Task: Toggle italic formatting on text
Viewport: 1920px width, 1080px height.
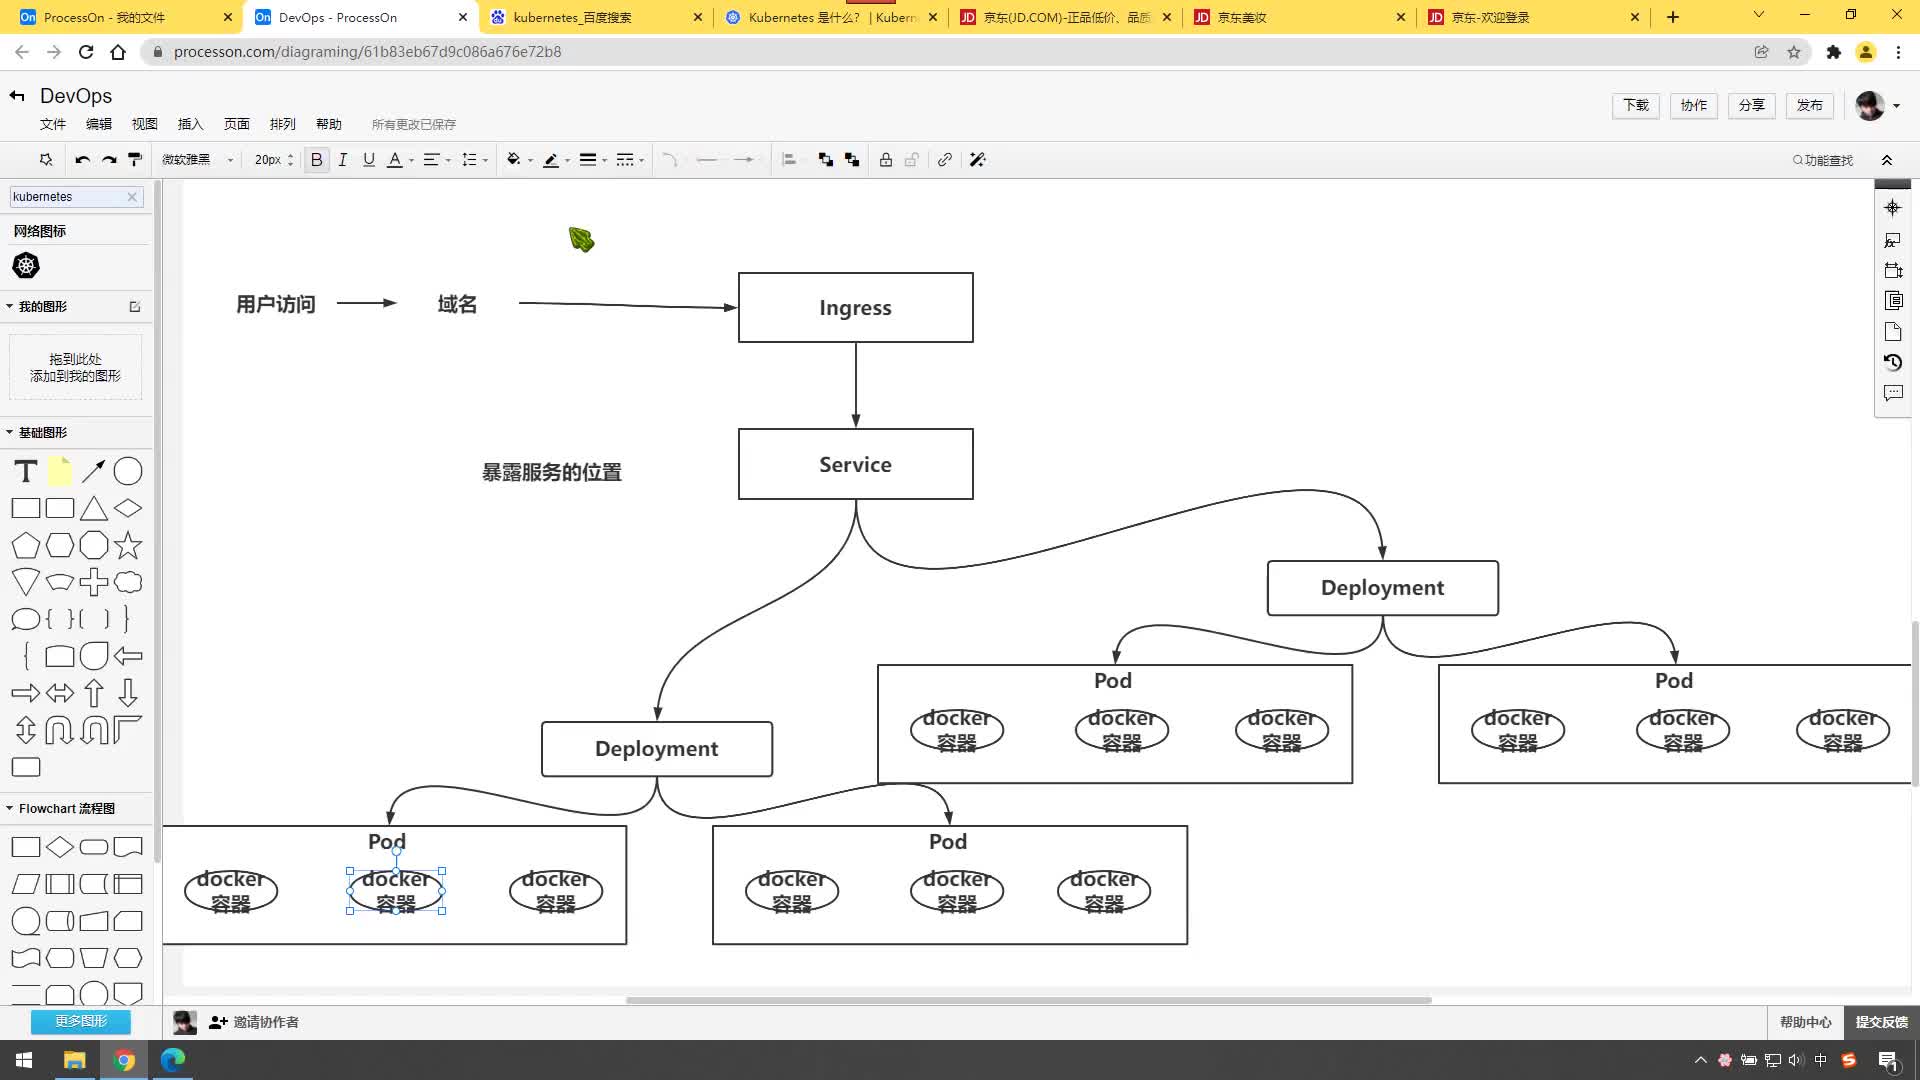Action: tap(342, 160)
